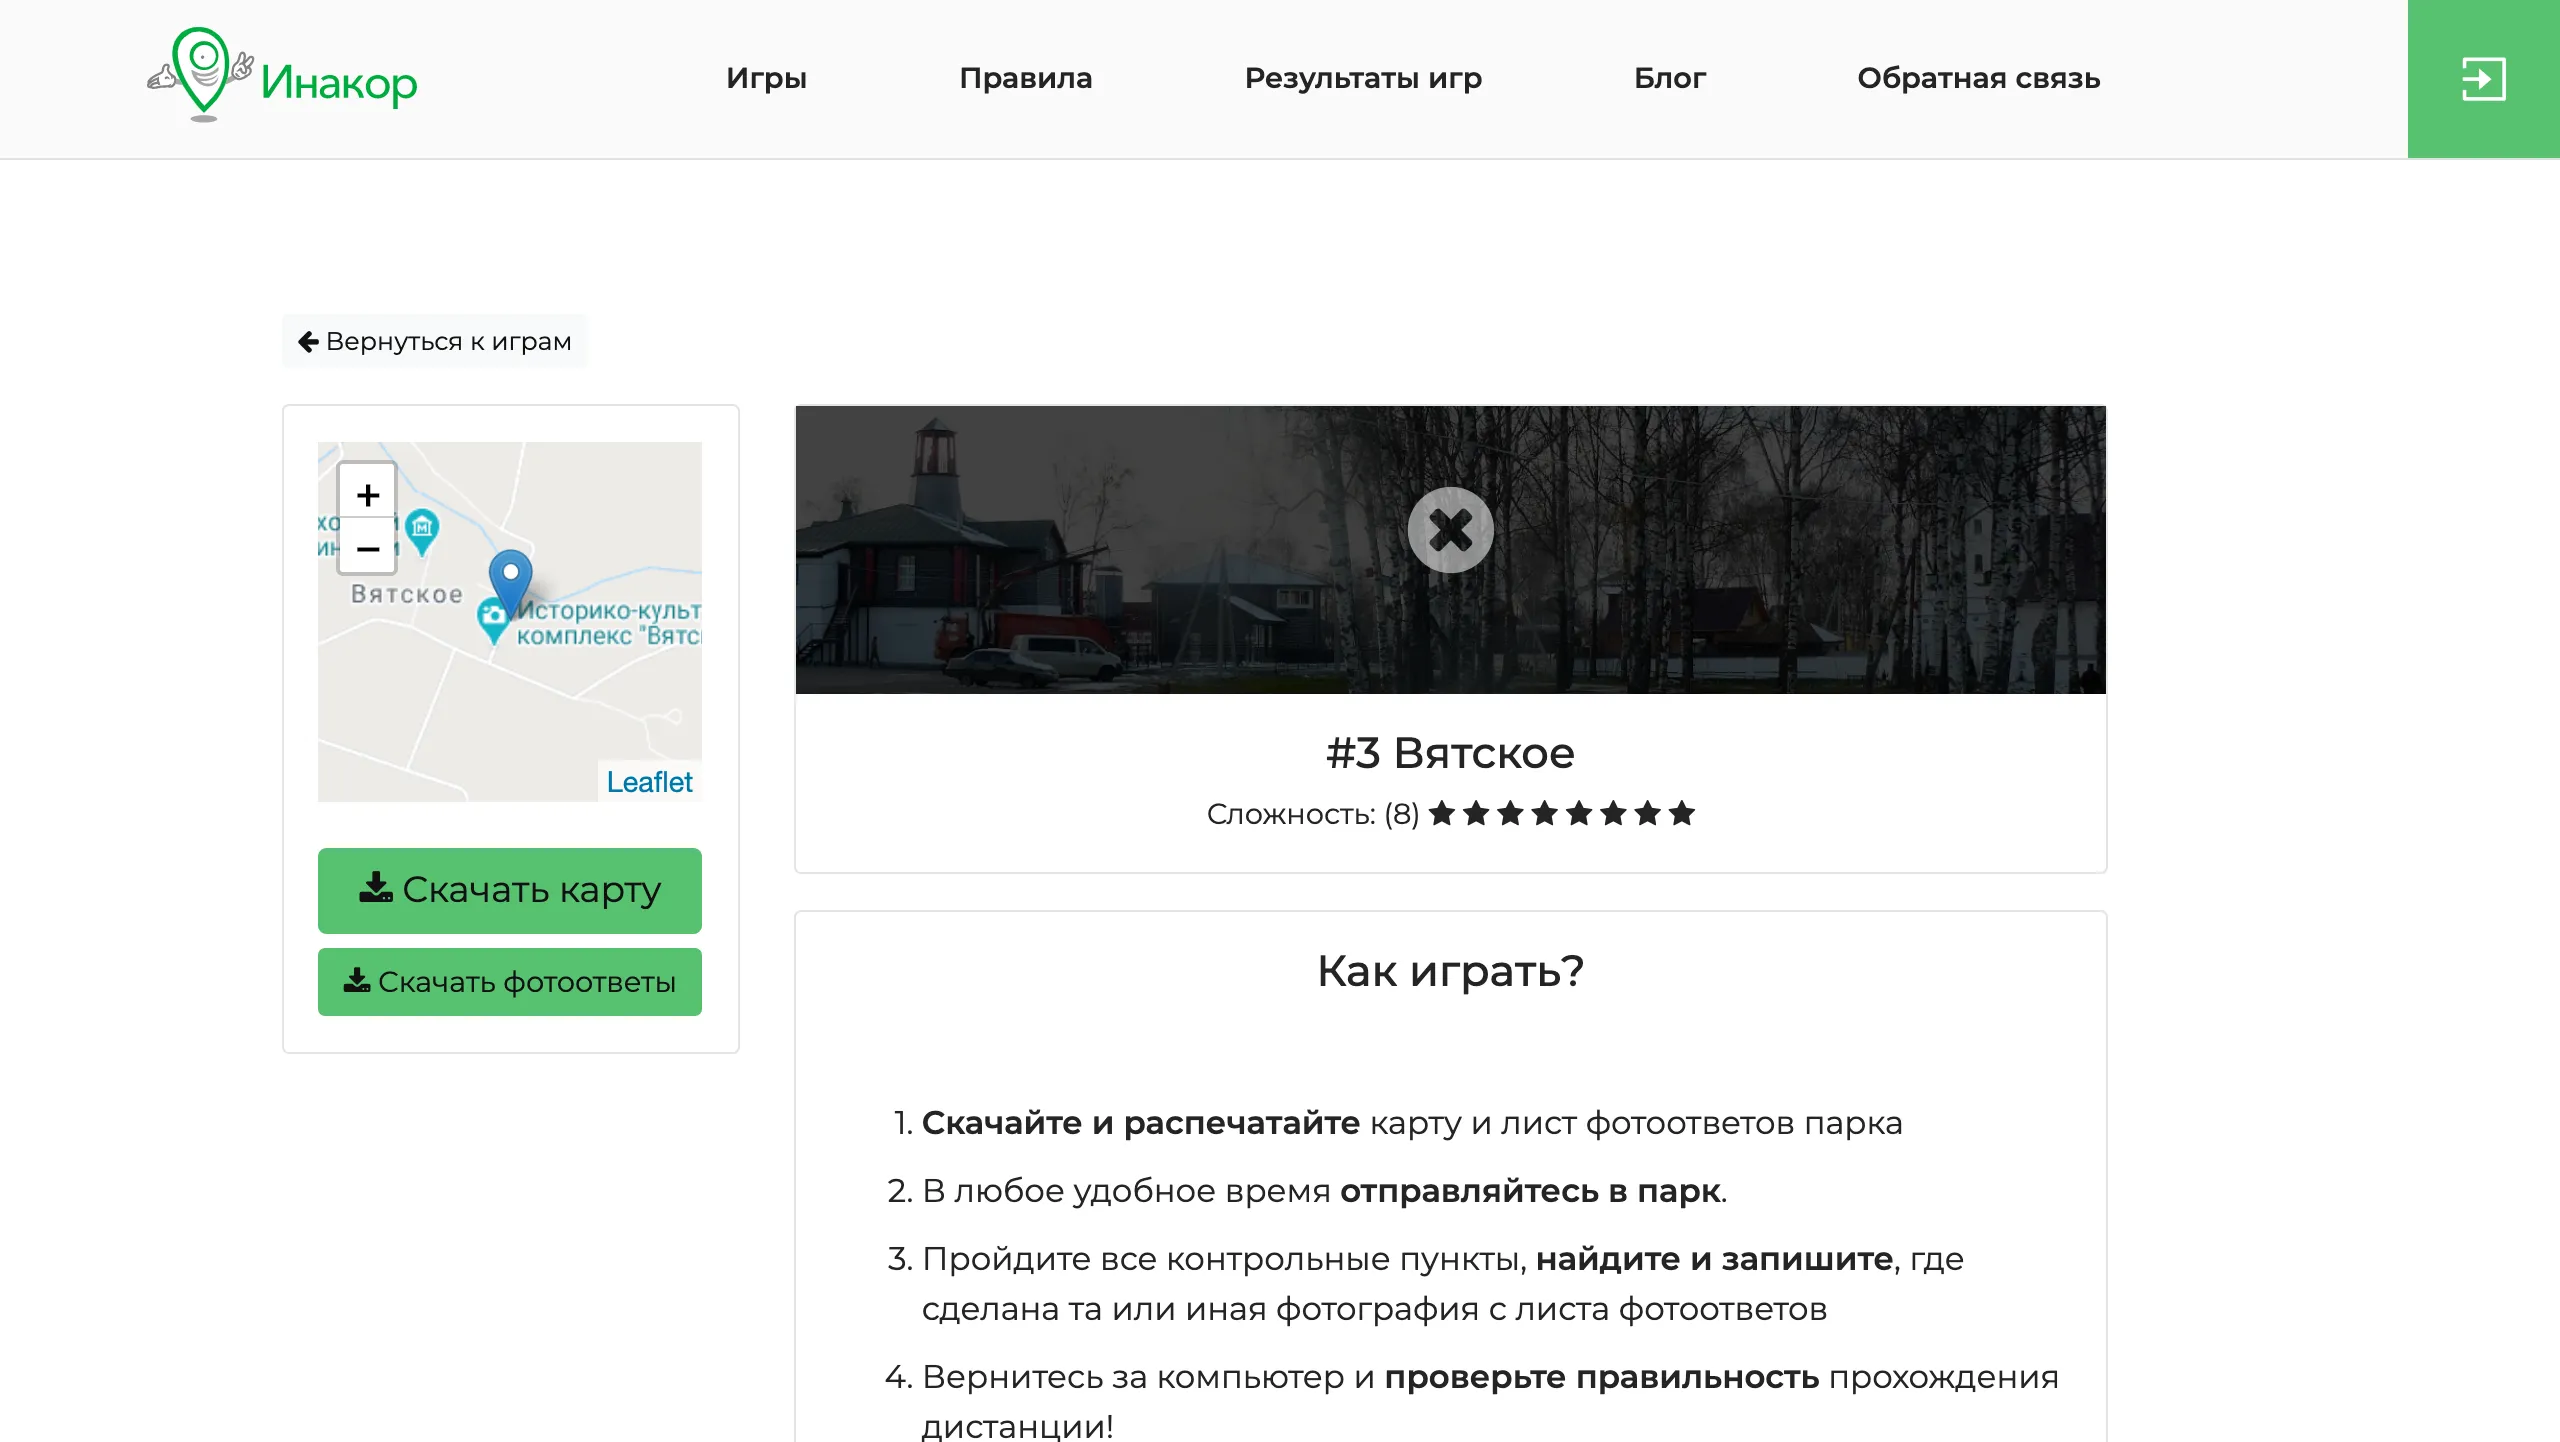2560x1442 pixels.
Task: Zoom in on the map with plus button
Action: tap(367, 494)
